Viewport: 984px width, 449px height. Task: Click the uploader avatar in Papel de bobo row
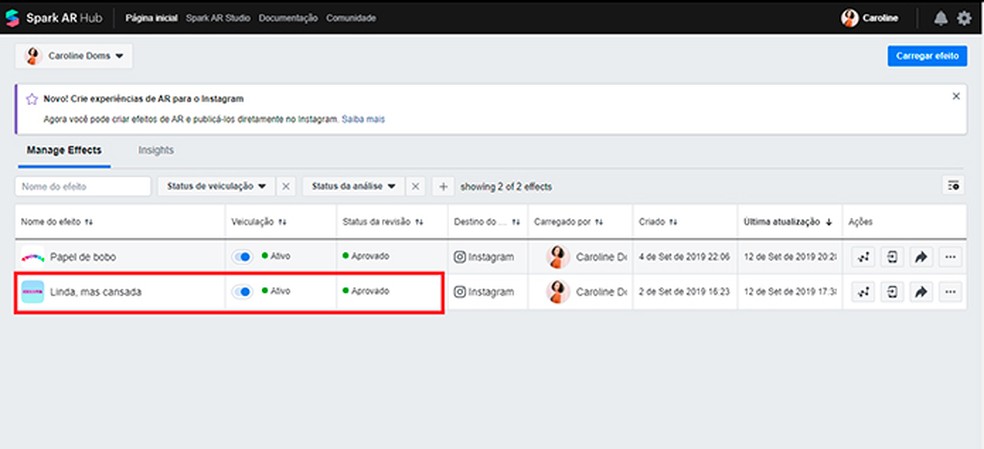point(557,257)
